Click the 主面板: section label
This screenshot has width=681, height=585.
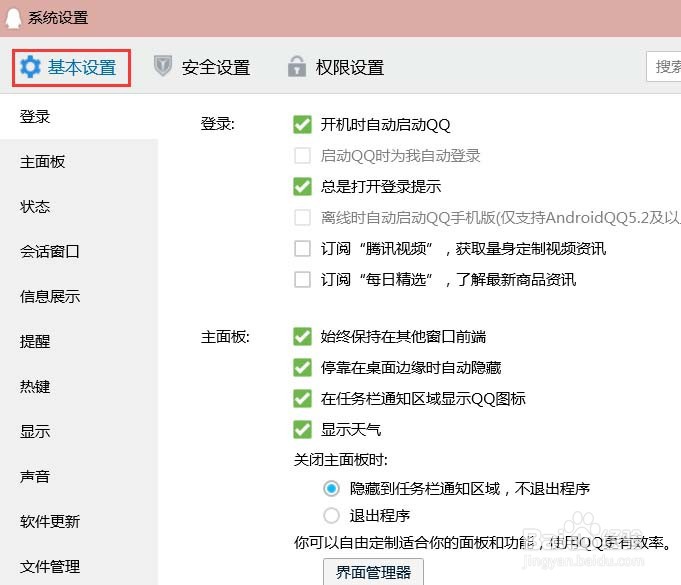(225, 337)
